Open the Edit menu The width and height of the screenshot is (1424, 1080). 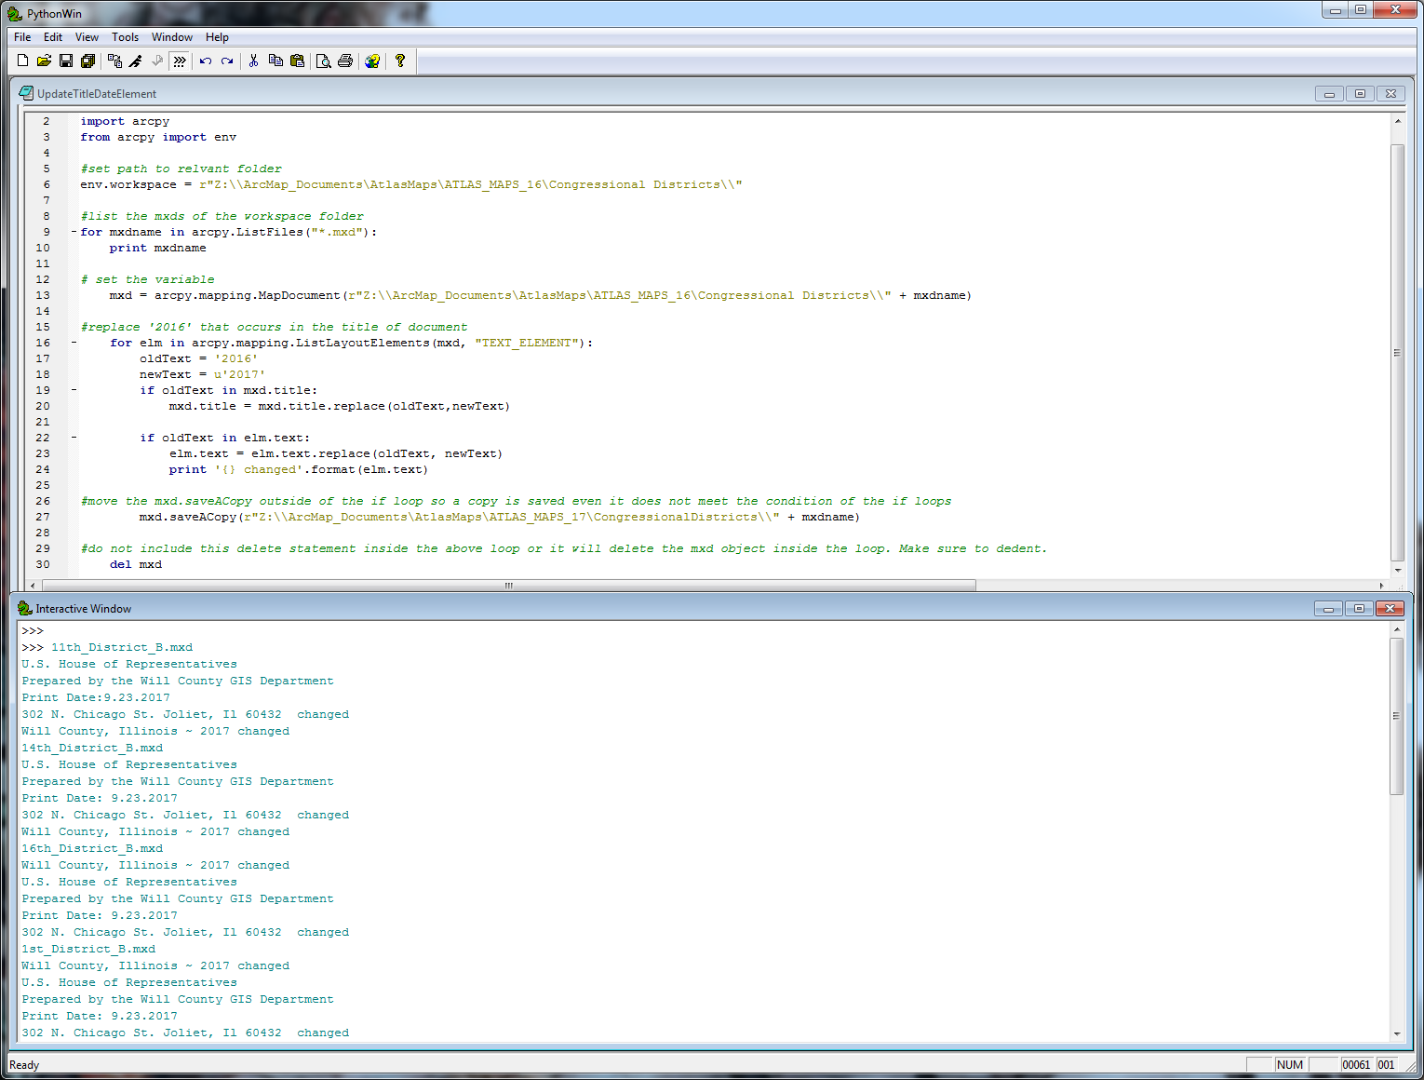(x=53, y=37)
